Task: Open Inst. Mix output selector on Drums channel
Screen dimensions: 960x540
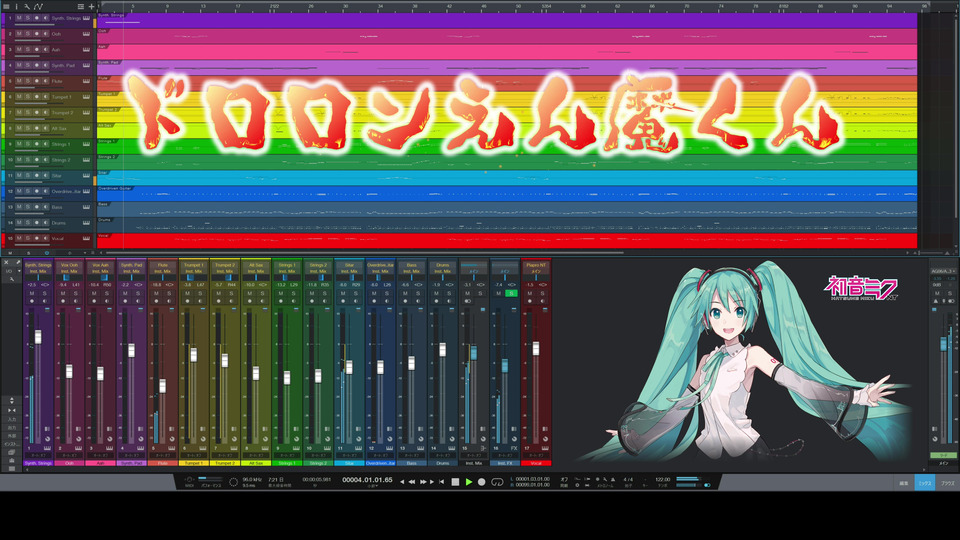Action: coord(443,271)
